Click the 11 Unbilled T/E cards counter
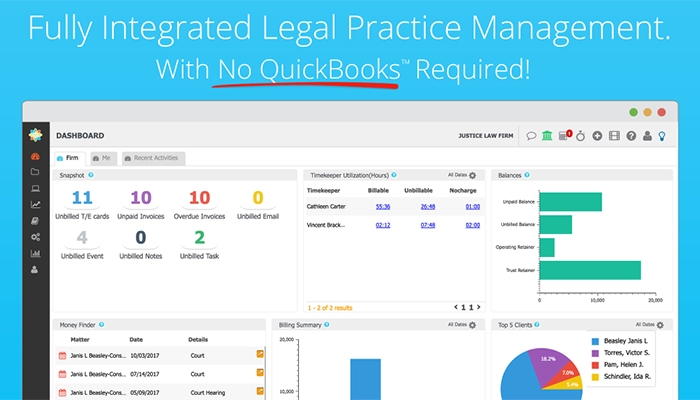Screen dimensions: 700x400 pyautogui.click(x=82, y=199)
